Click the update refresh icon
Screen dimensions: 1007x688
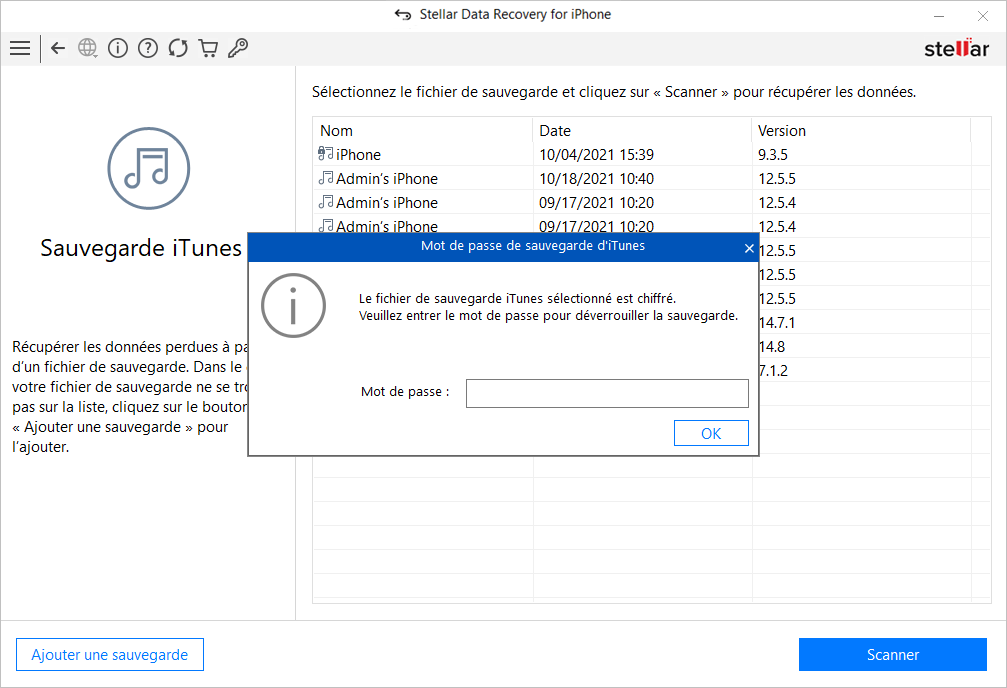tap(178, 48)
